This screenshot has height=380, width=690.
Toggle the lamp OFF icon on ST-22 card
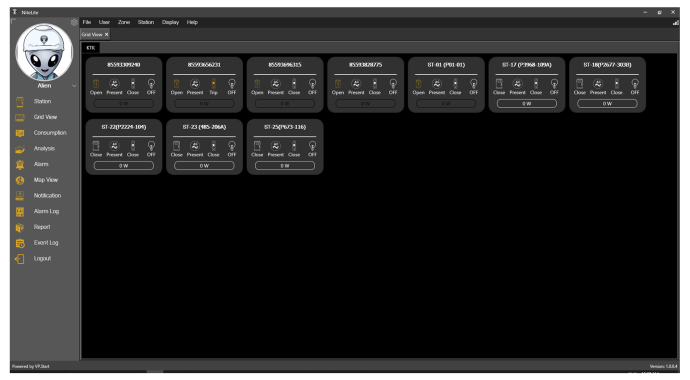pyautogui.click(x=151, y=146)
